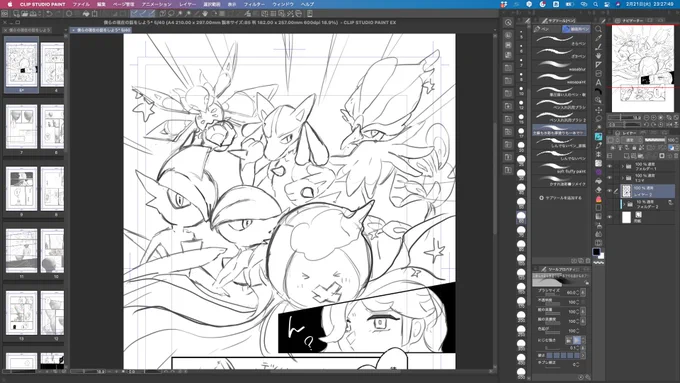Hide the 1コマ layer folder
680x383 pixels.
pyautogui.click(x=610, y=177)
